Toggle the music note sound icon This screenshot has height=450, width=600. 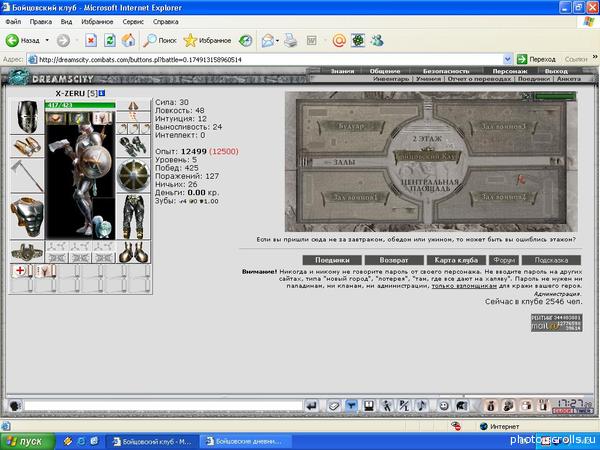click(422, 406)
